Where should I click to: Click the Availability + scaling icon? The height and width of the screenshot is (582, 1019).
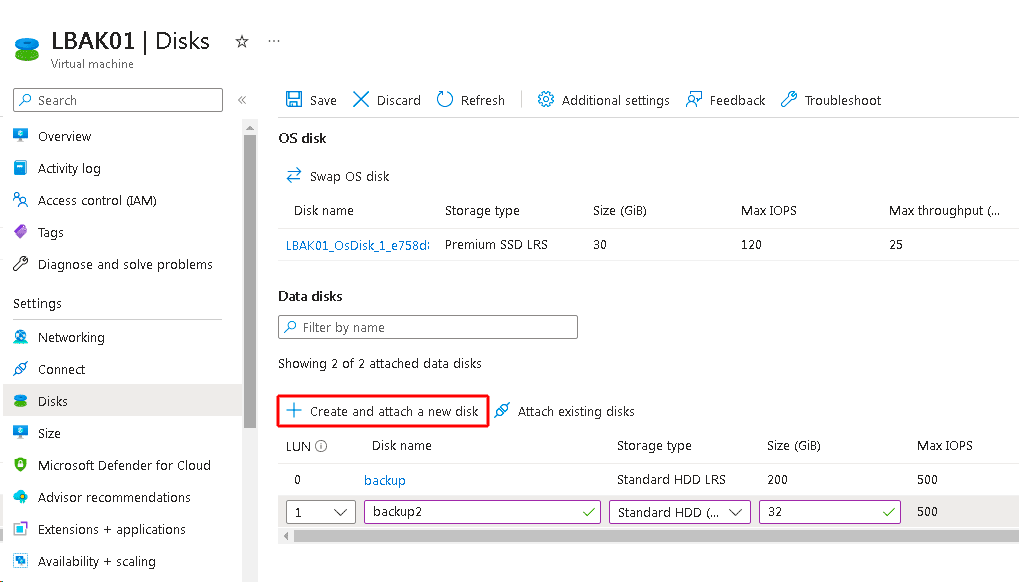coord(21,560)
